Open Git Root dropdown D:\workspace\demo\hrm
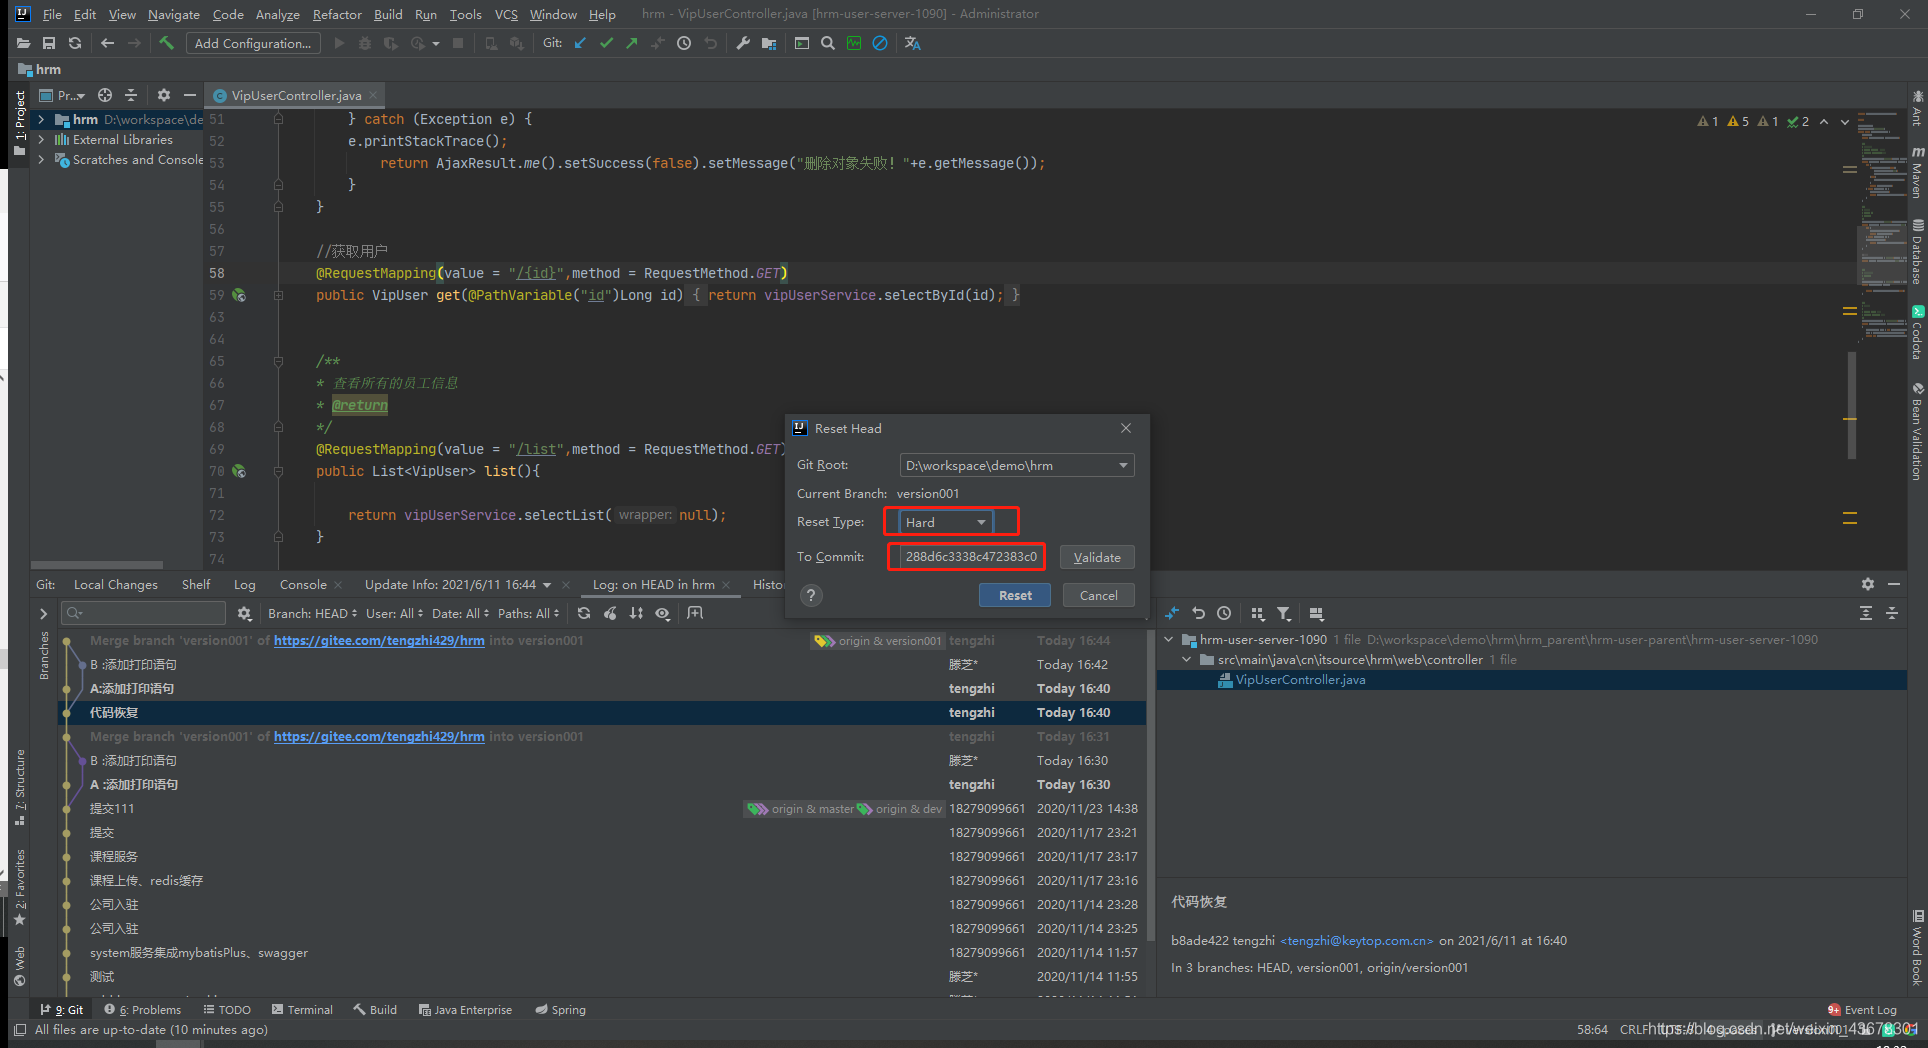Image resolution: width=1928 pixels, height=1048 pixels. tap(1017, 465)
